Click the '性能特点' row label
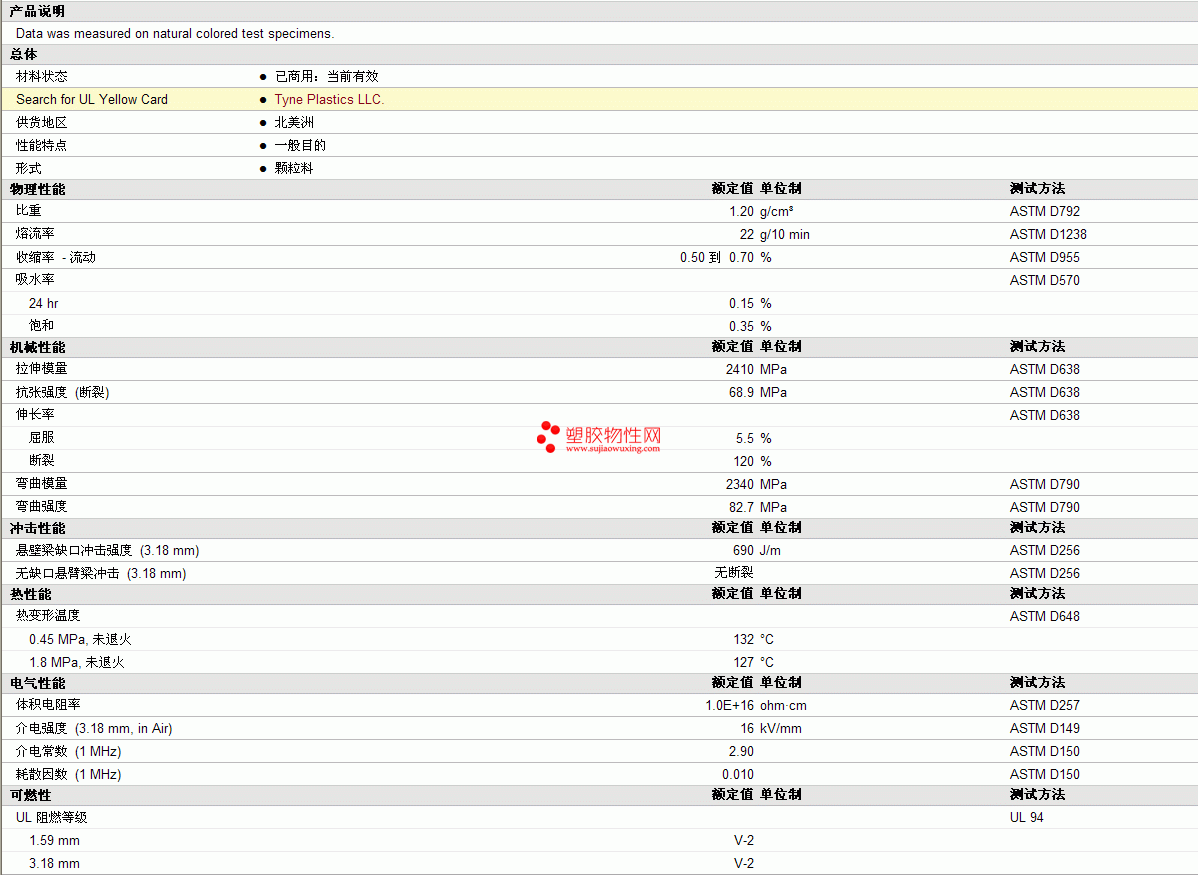This screenshot has height=875, width=1198. (41, 145)
